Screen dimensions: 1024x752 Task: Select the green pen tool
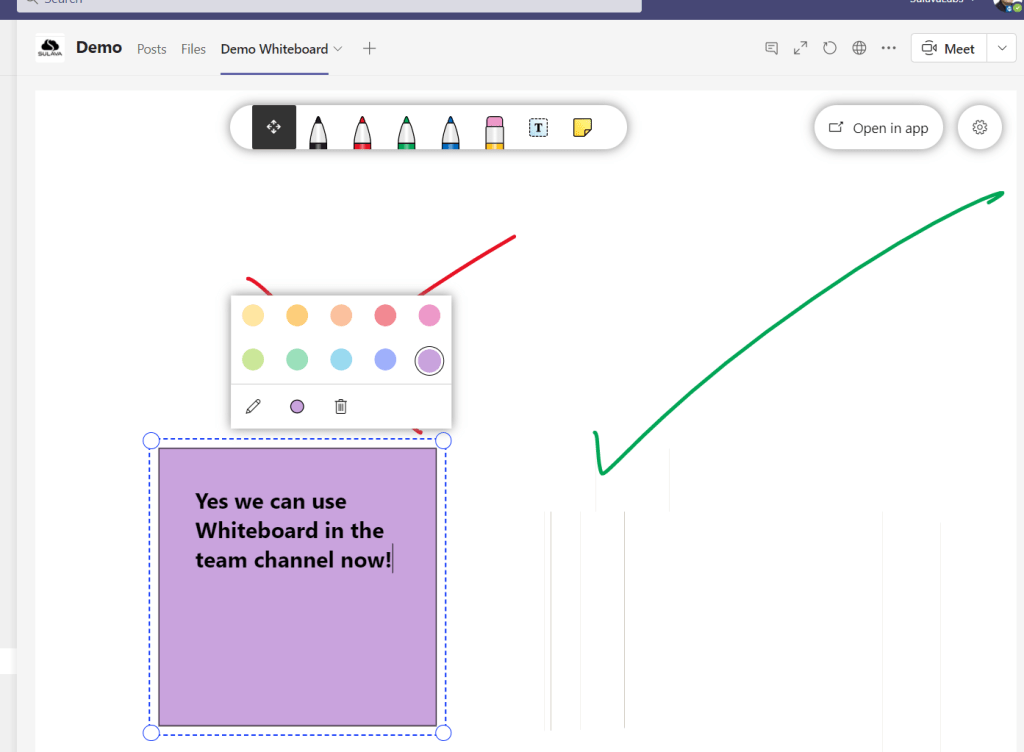coord(406,128)
